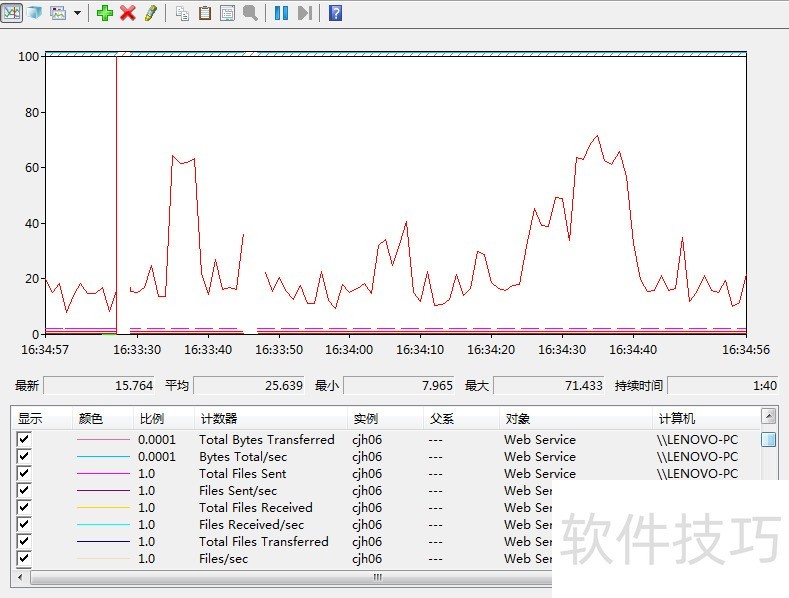Click the Total Files Received yellow line
789x598 pixels.
pos(103,507)
